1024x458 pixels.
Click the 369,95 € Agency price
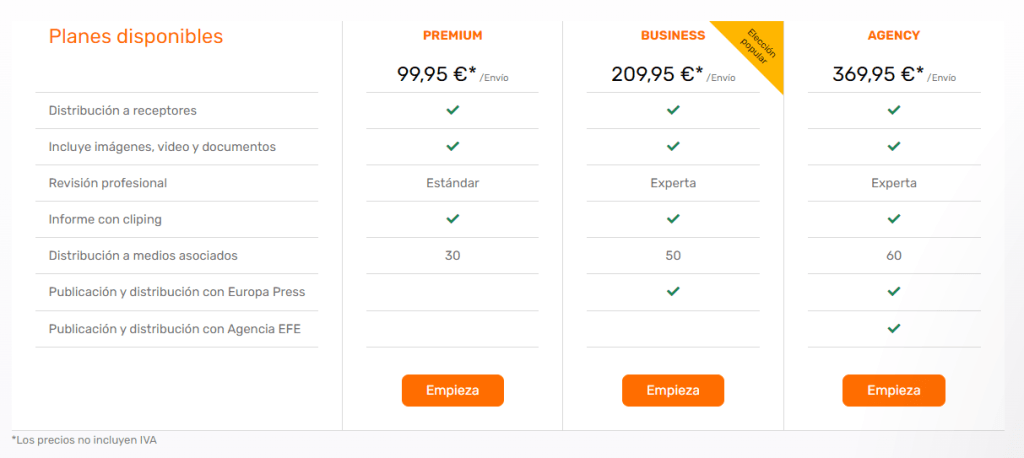click(x=878, y=74)
